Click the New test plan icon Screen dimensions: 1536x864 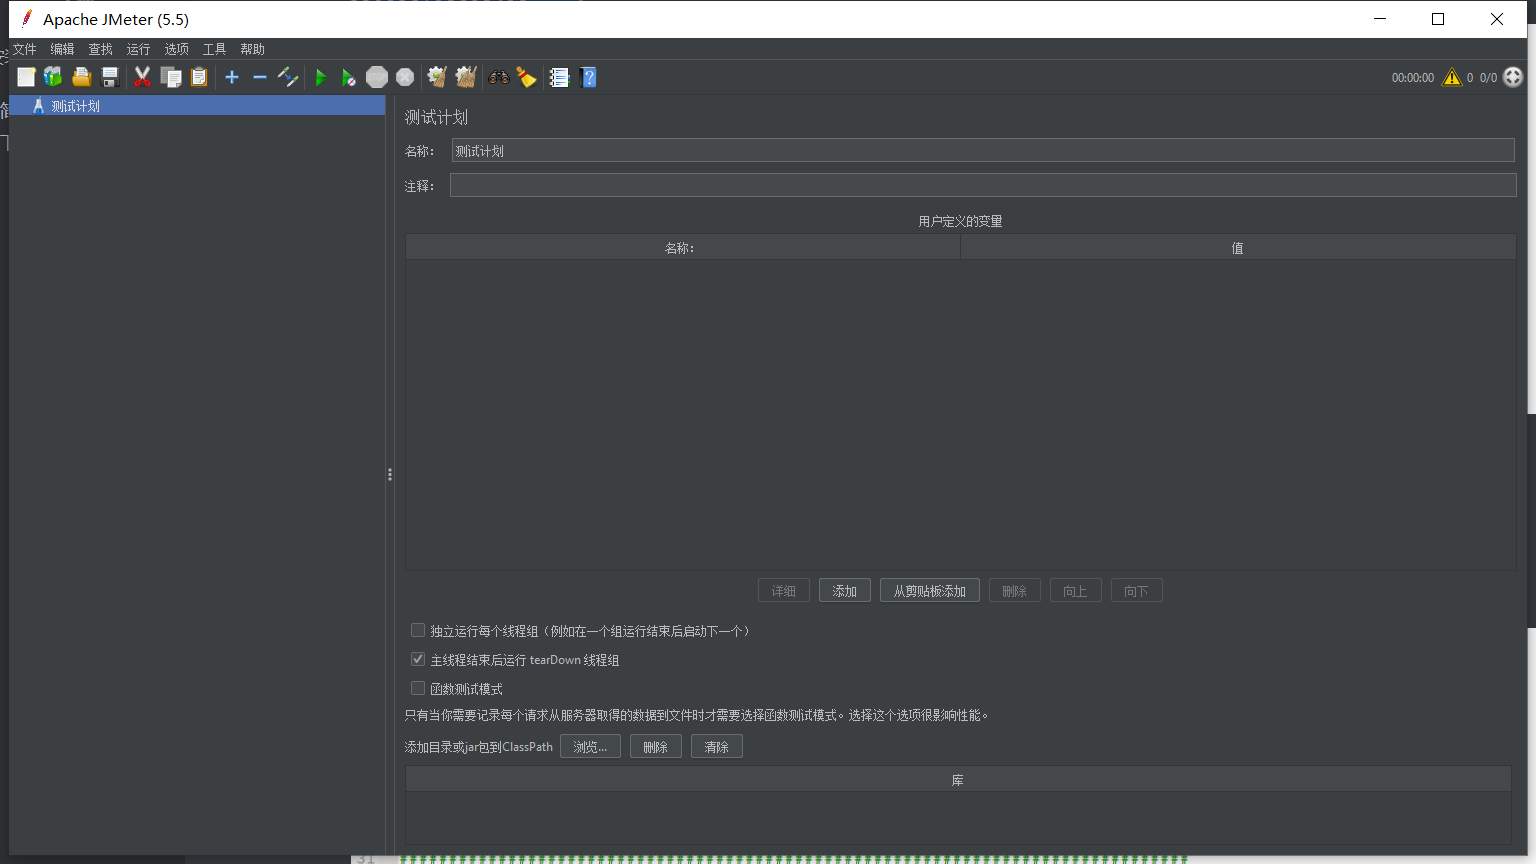point(26,77)
